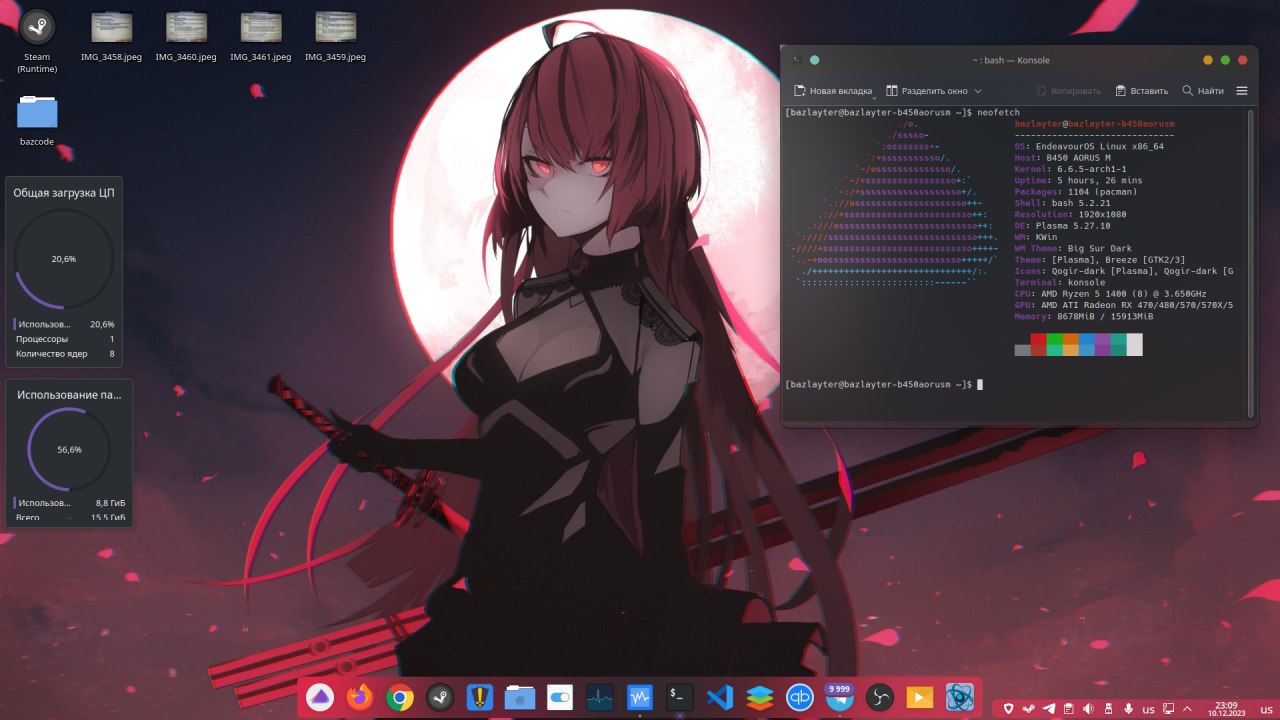The height and width of the screenshot is (720, 1280).
Task: Launch Visual Studio Code from the dock
Action: pyautogui.click(x=720, y=697)
